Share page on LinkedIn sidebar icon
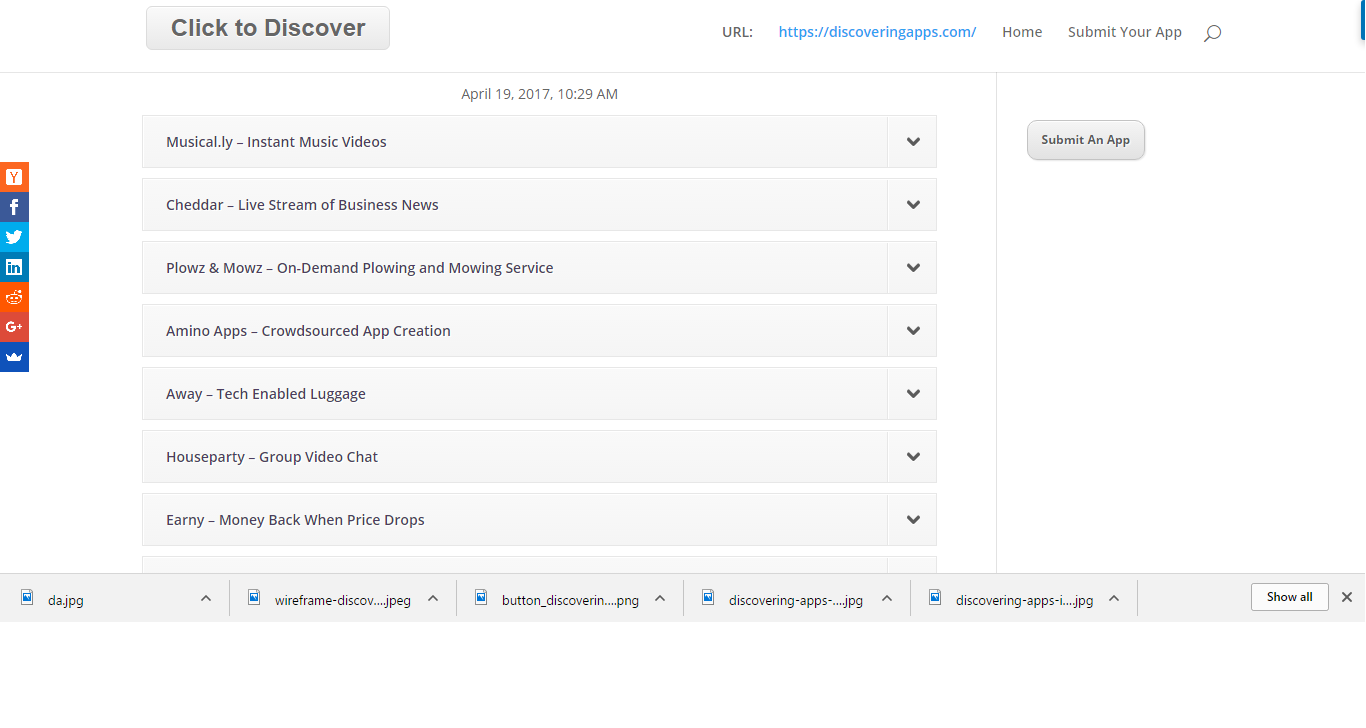The image size is (1366, 728). coord(14,267)
